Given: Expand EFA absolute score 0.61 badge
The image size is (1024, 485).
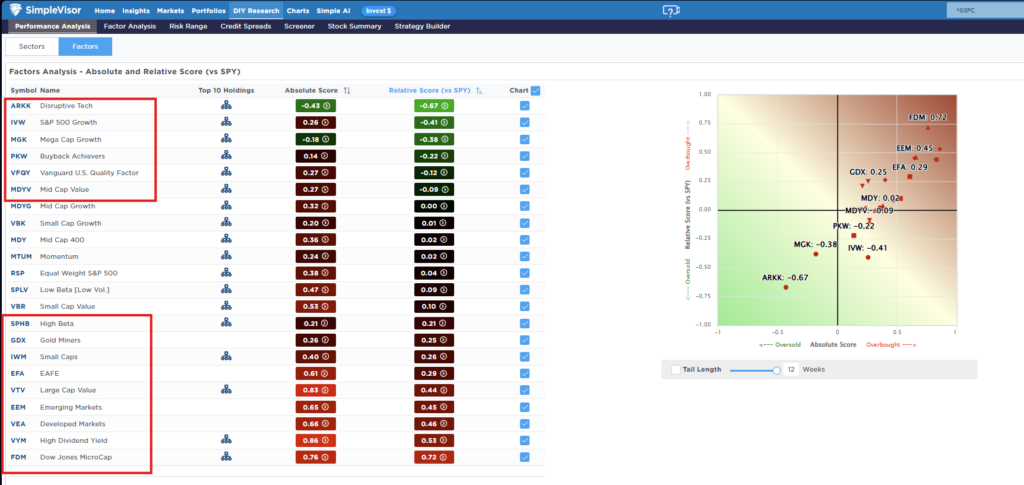Looking at the screenshot, I should pyautogui.click(x=315, y=373).
